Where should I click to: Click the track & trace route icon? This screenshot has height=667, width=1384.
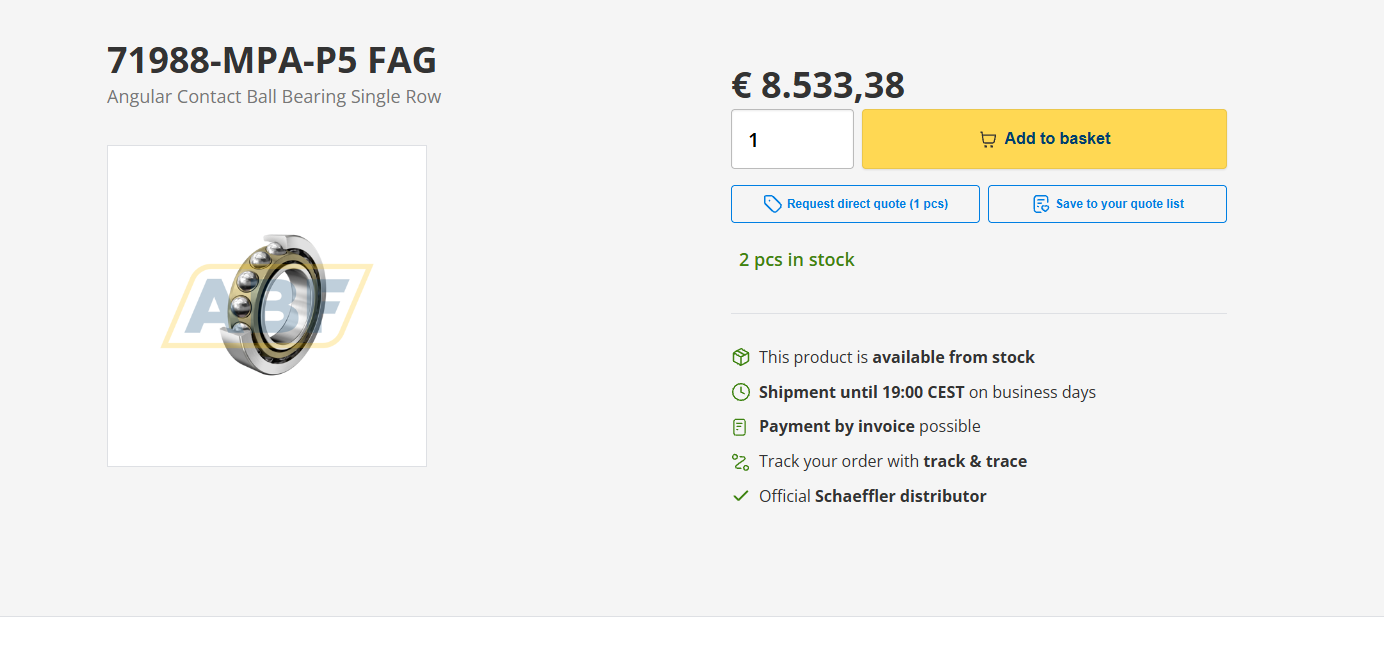tap(740, 462)
